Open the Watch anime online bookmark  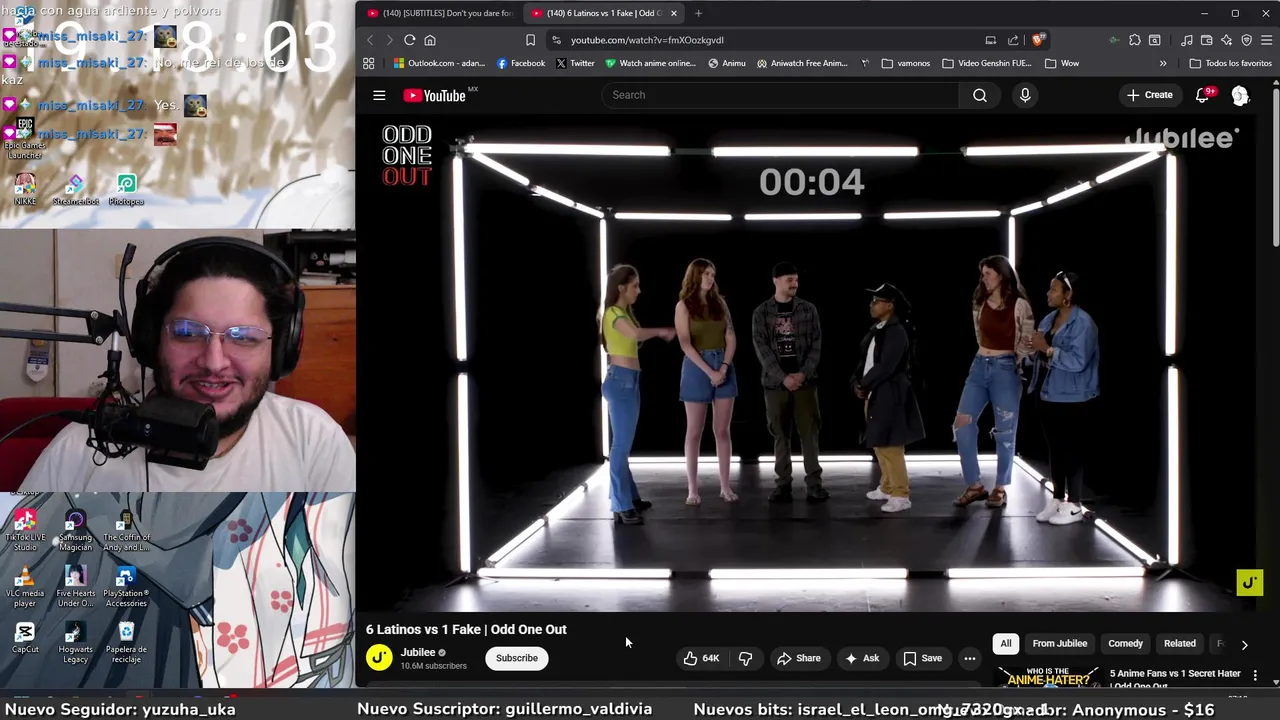point(650,63)
